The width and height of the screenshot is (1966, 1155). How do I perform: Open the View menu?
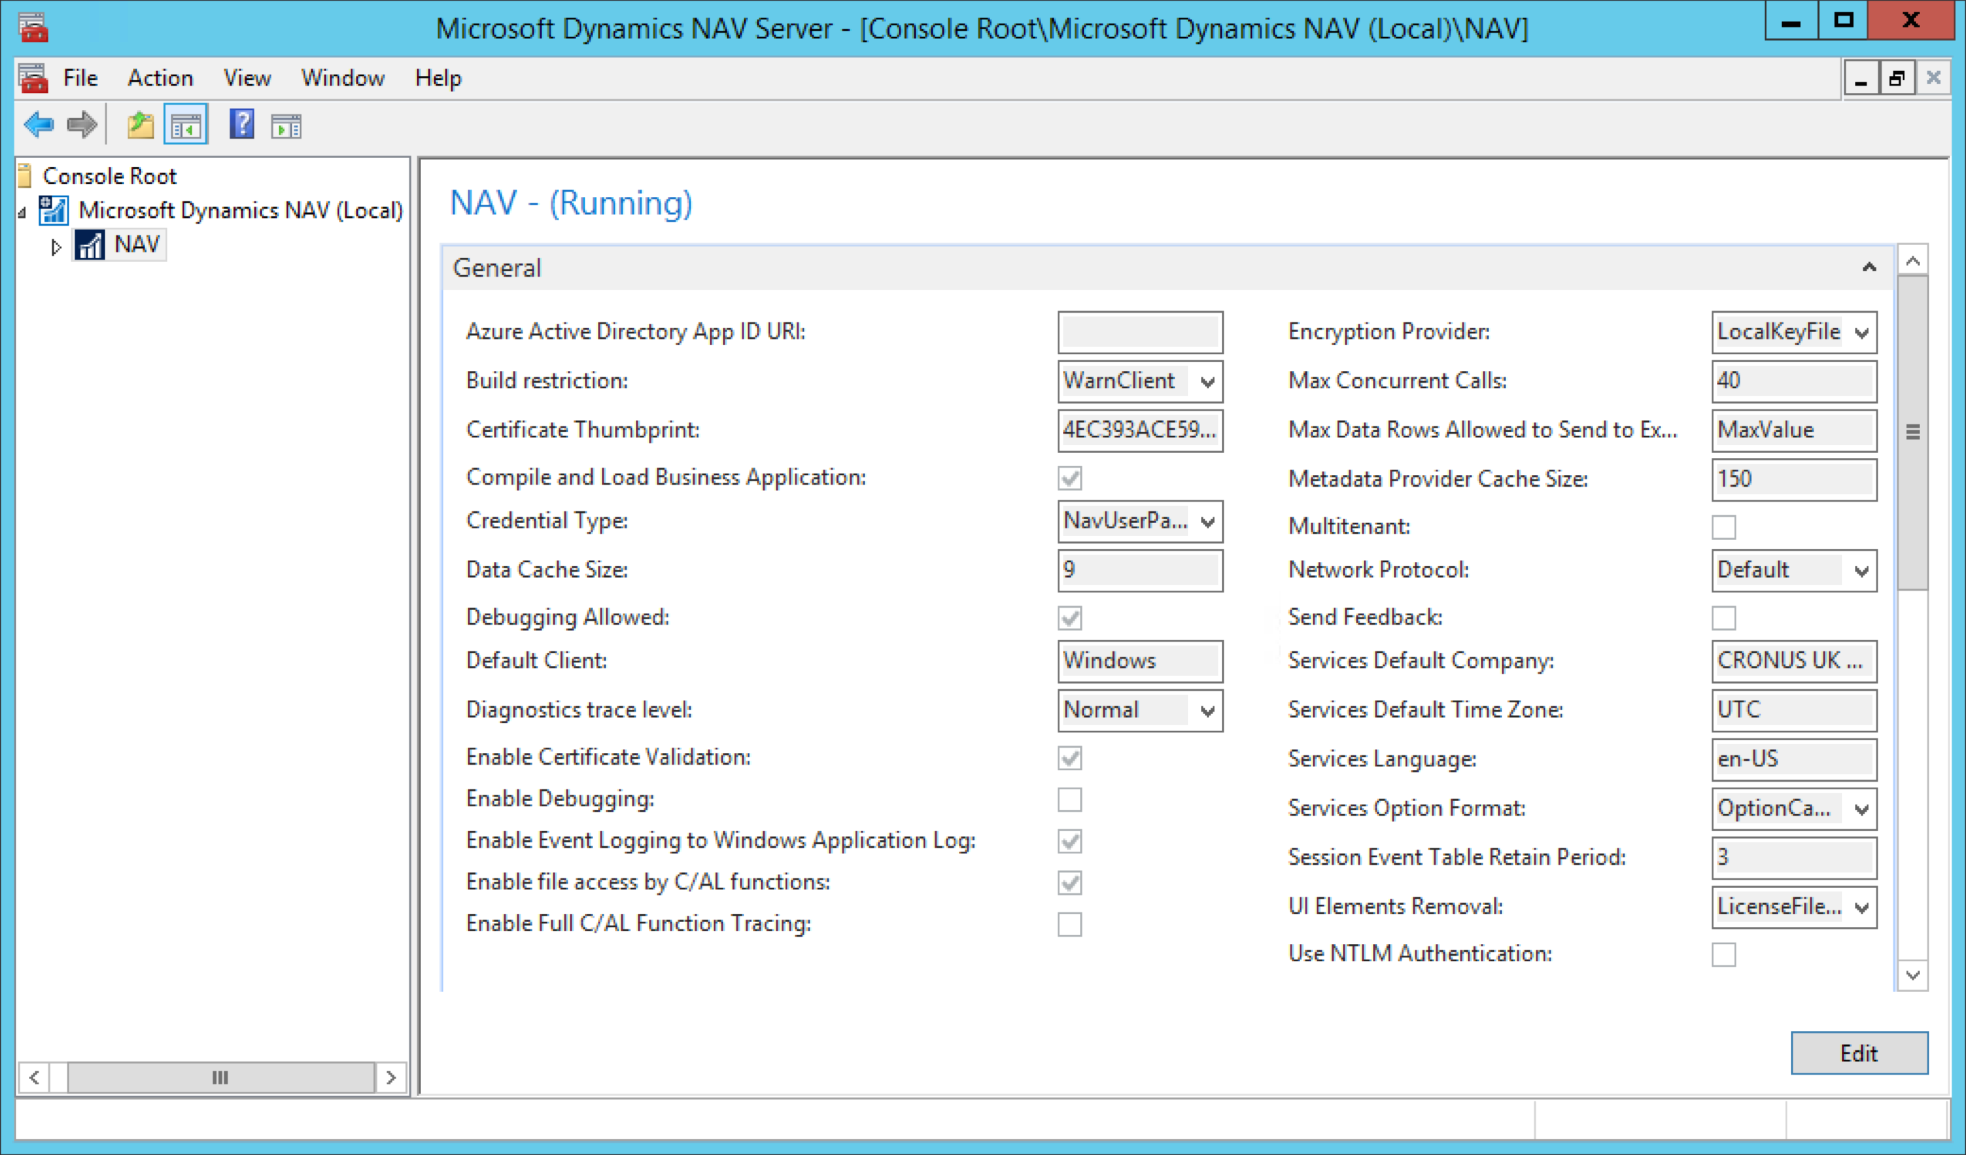[x=247, y=78]
